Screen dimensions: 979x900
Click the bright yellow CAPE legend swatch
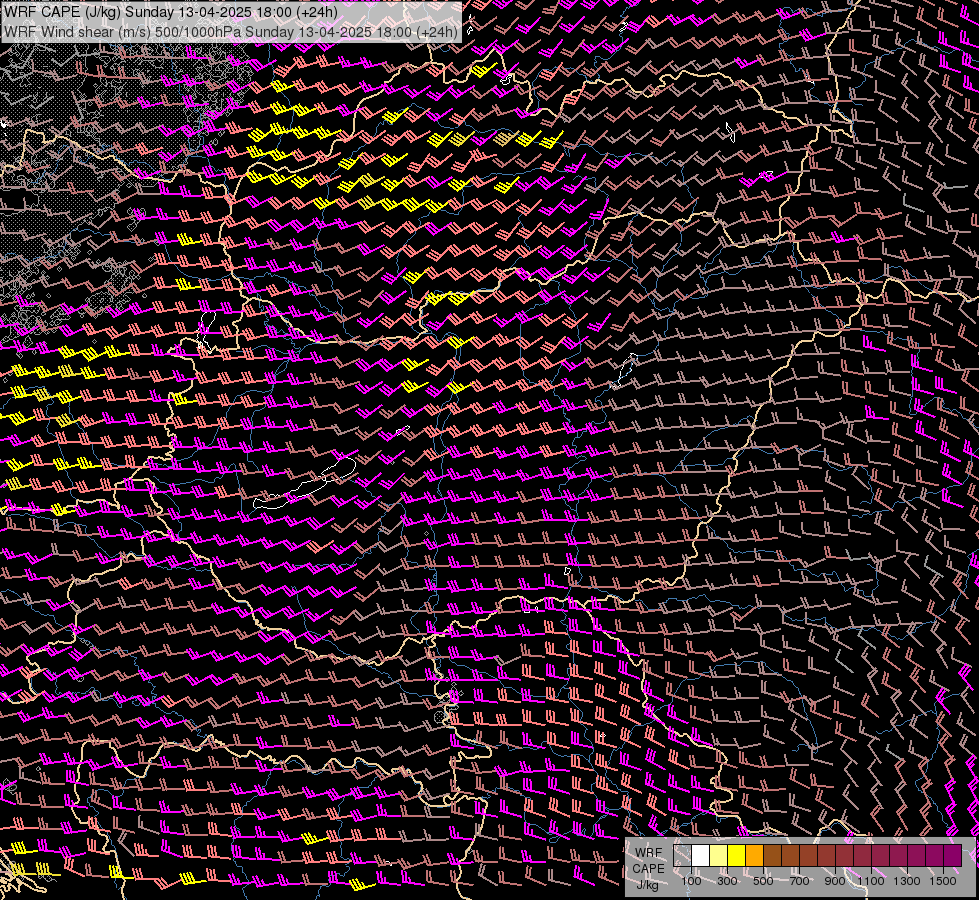[x=737, y=856]
